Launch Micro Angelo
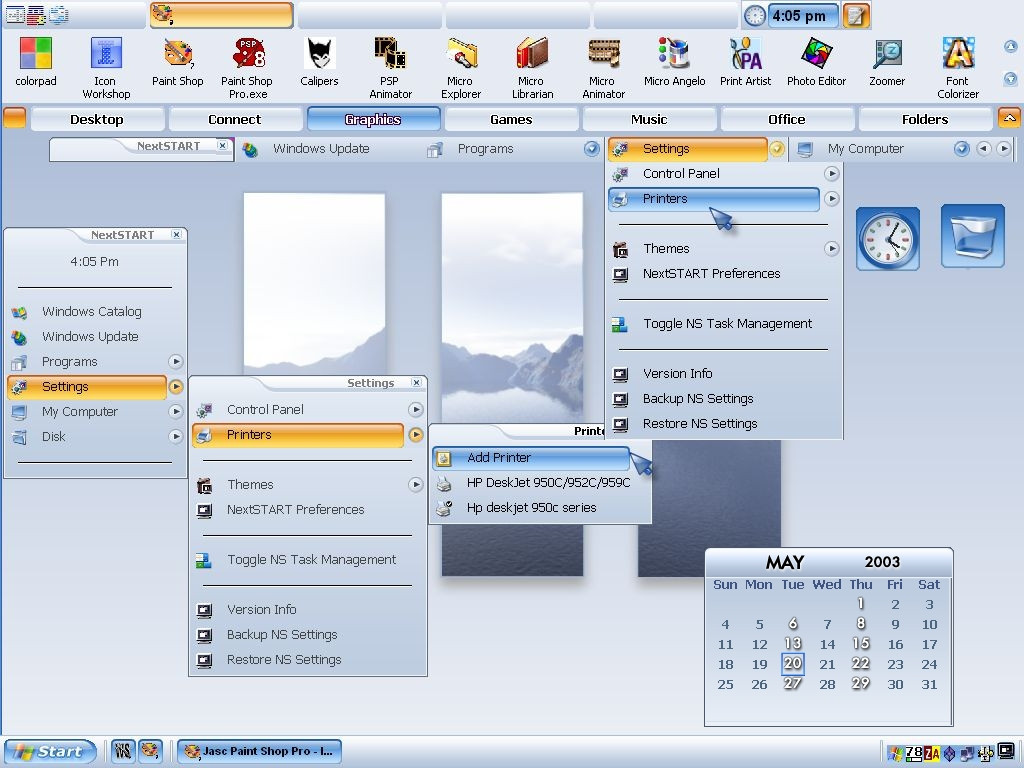The height and width of the screenshot is (768, 1024). 675,63
